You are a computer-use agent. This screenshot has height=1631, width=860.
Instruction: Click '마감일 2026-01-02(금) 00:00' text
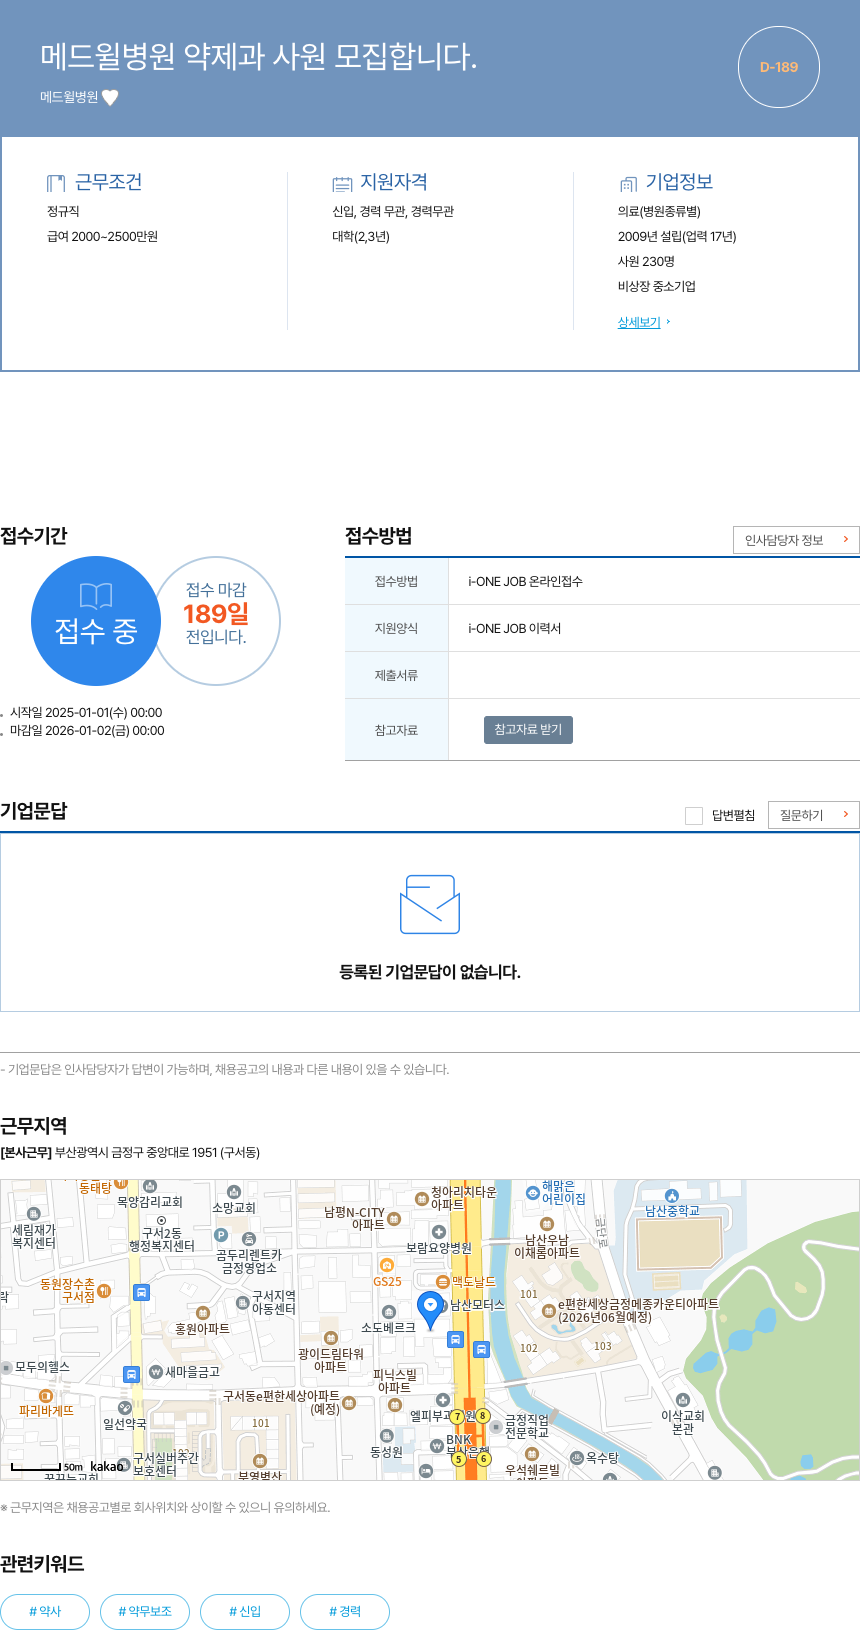pyautogui.click(x=87, y=731)
